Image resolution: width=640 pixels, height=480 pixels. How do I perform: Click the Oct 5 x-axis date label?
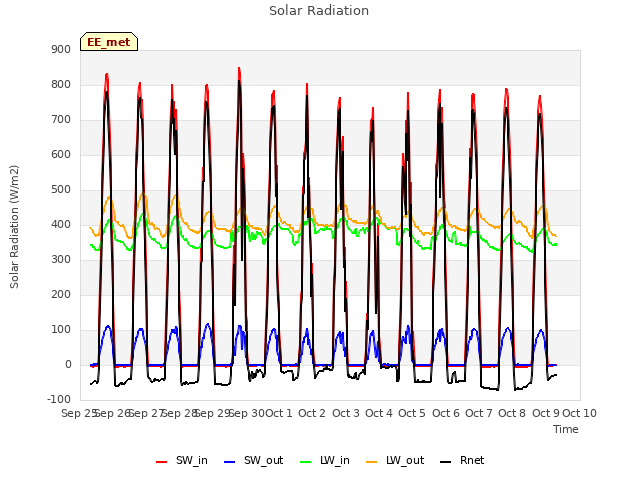tap(412, 413)
